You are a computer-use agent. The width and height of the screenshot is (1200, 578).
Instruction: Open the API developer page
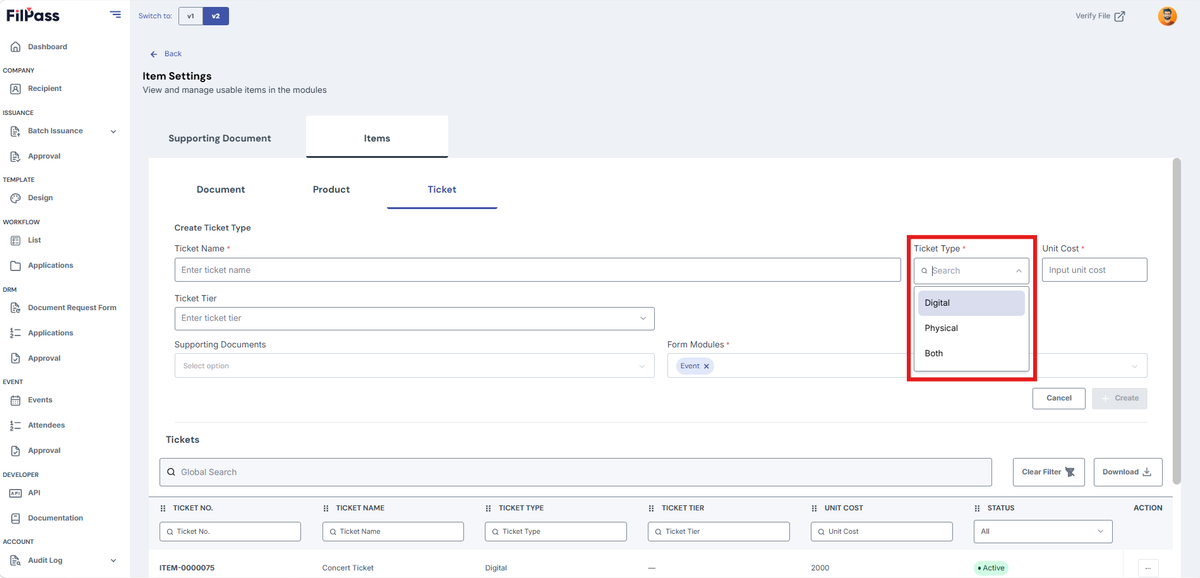coord(34,493)
